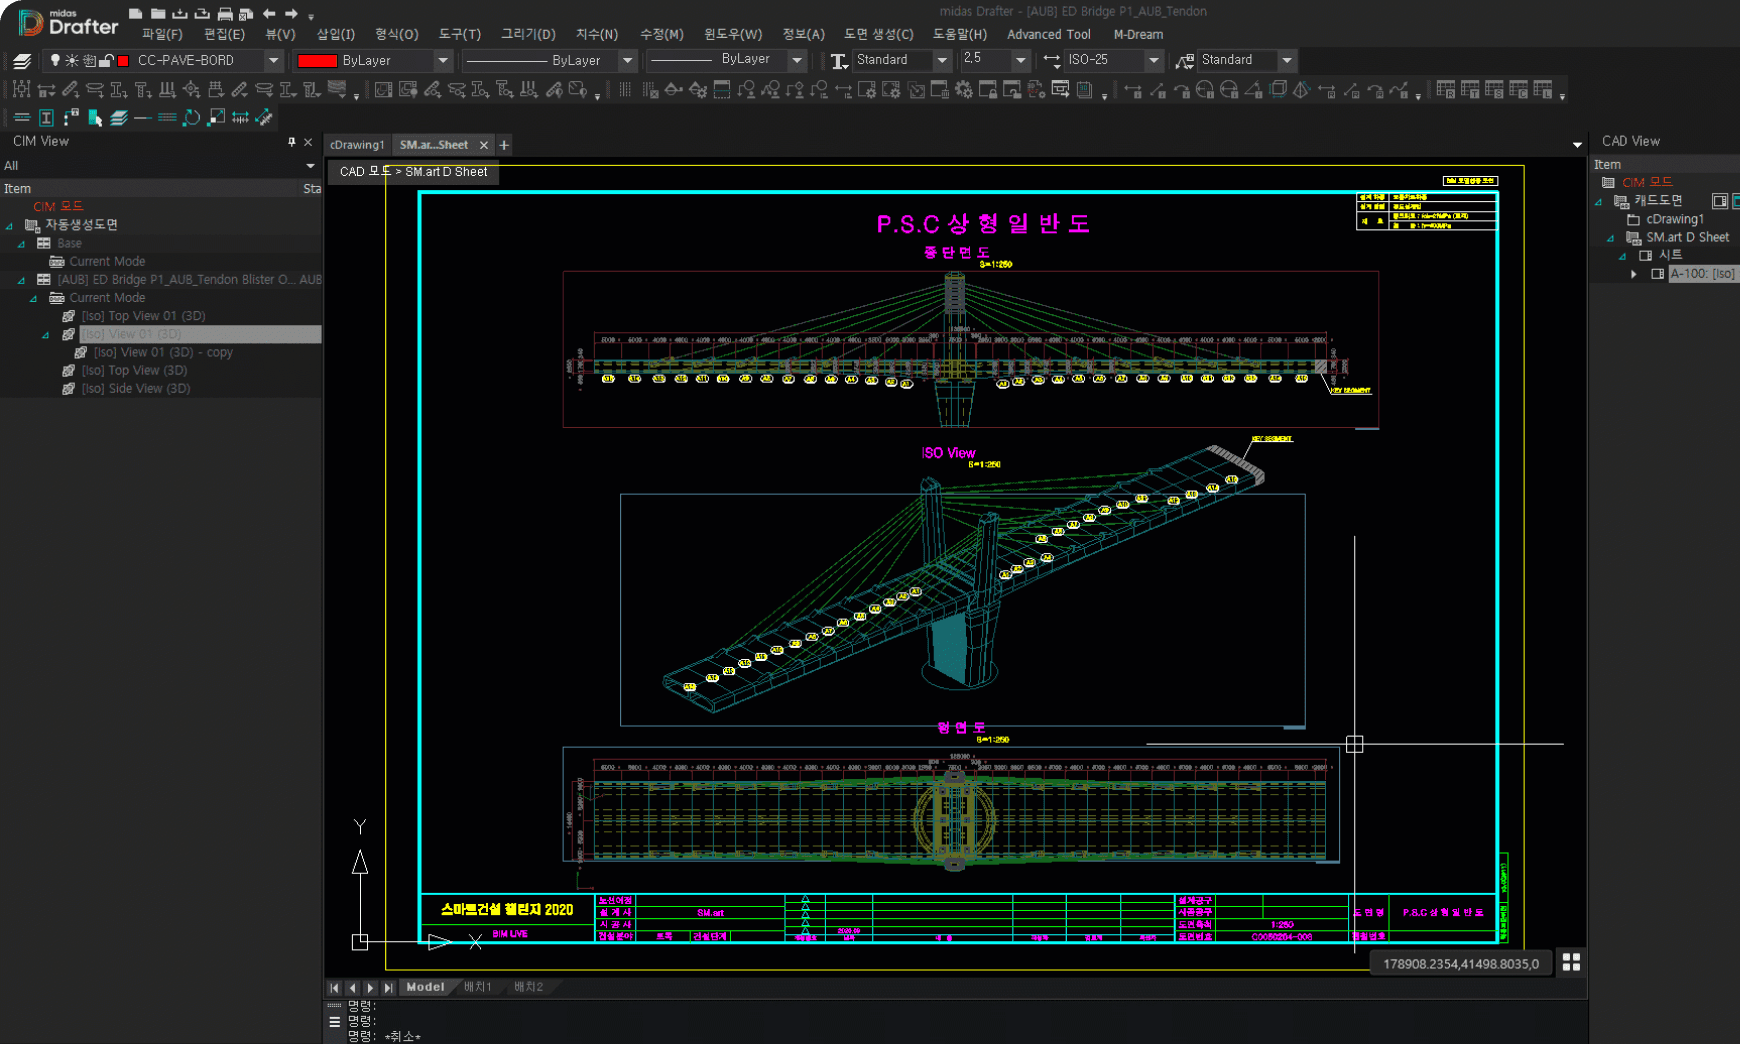Click the Text Style icon beside Standard
The image size is (1740, 1044).
coord(839,61)
